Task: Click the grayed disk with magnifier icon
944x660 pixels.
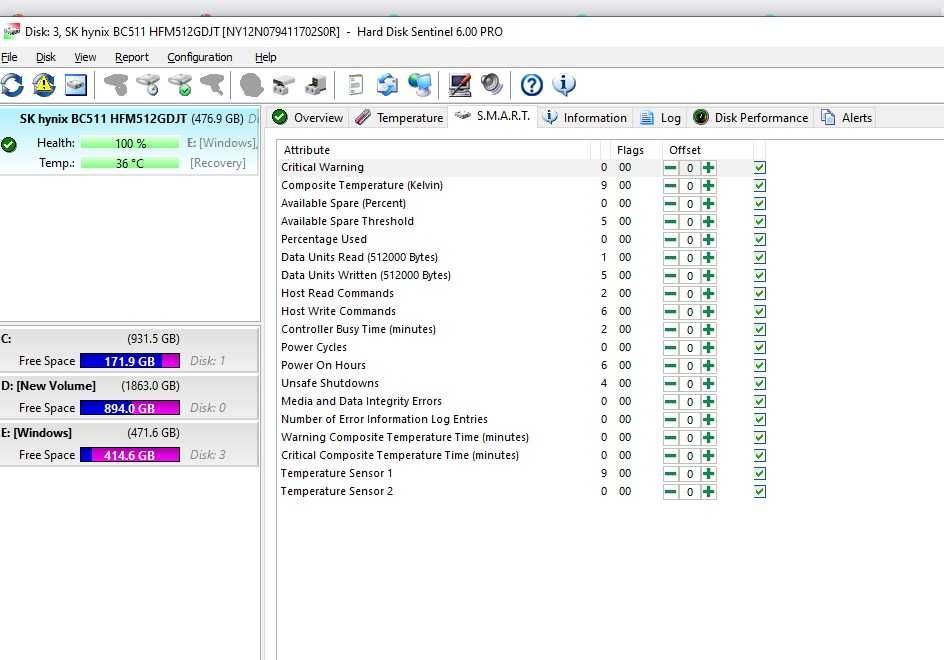Action: (212, 85)
